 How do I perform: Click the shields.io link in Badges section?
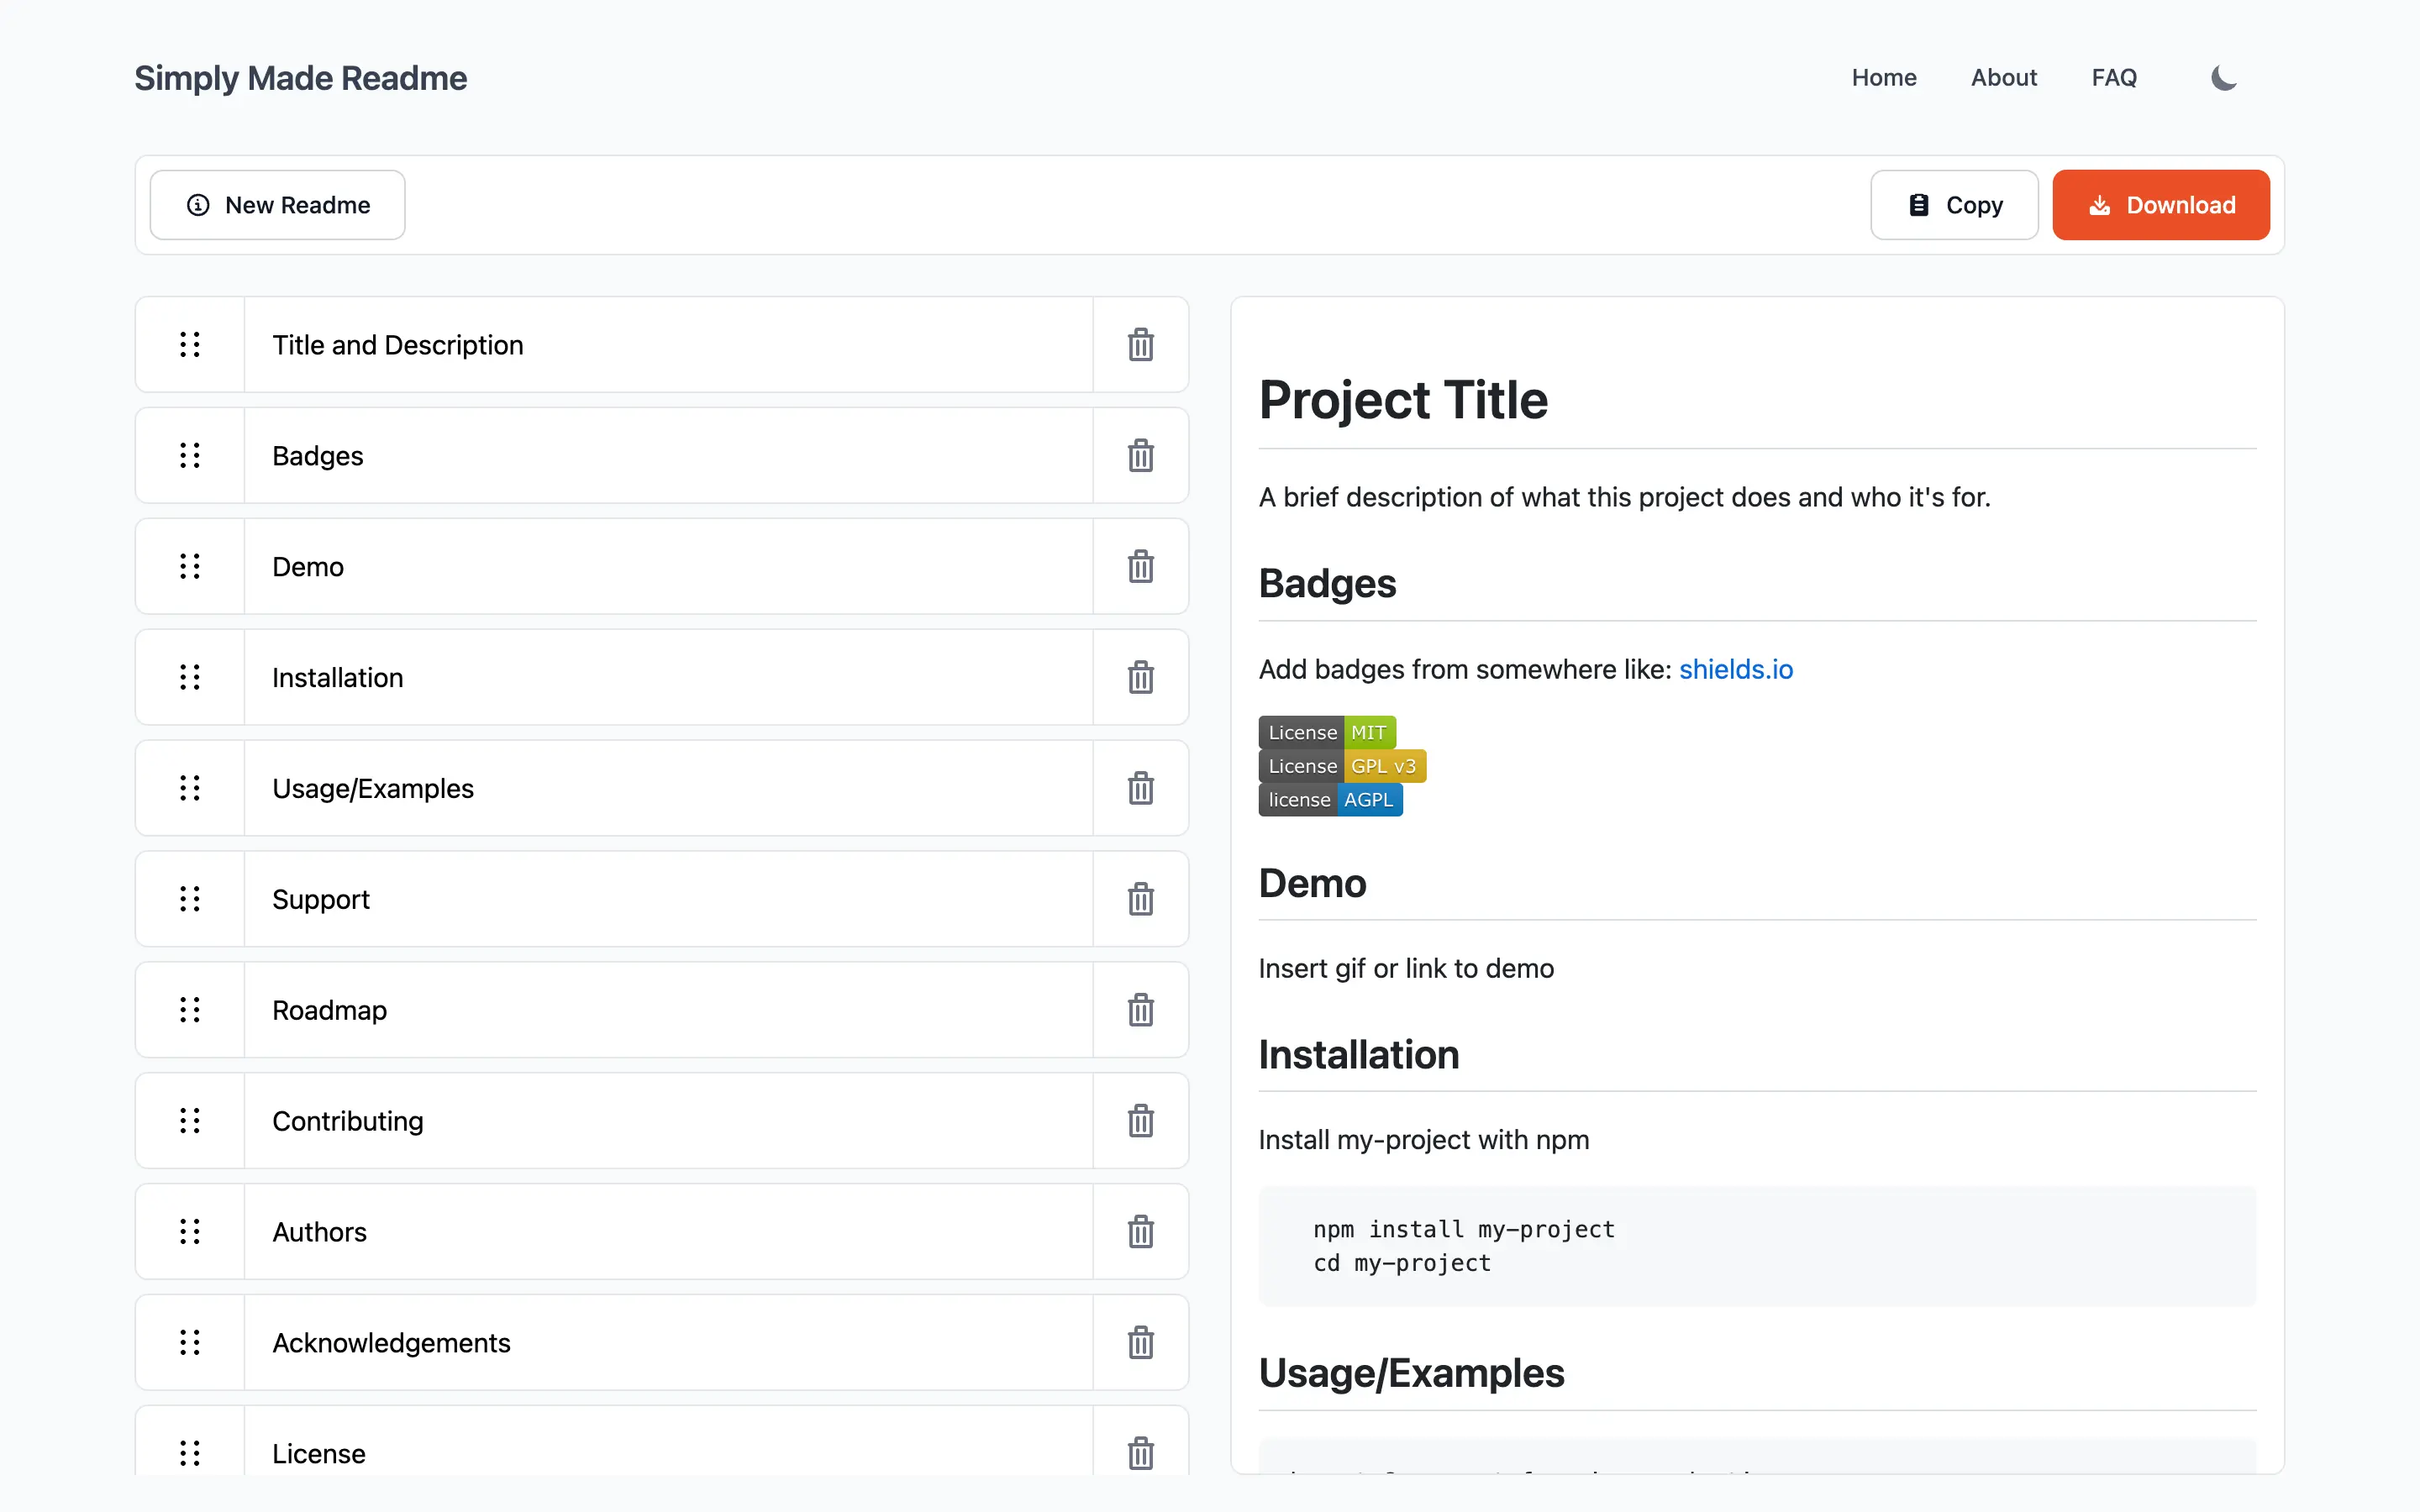point(1735,667)
